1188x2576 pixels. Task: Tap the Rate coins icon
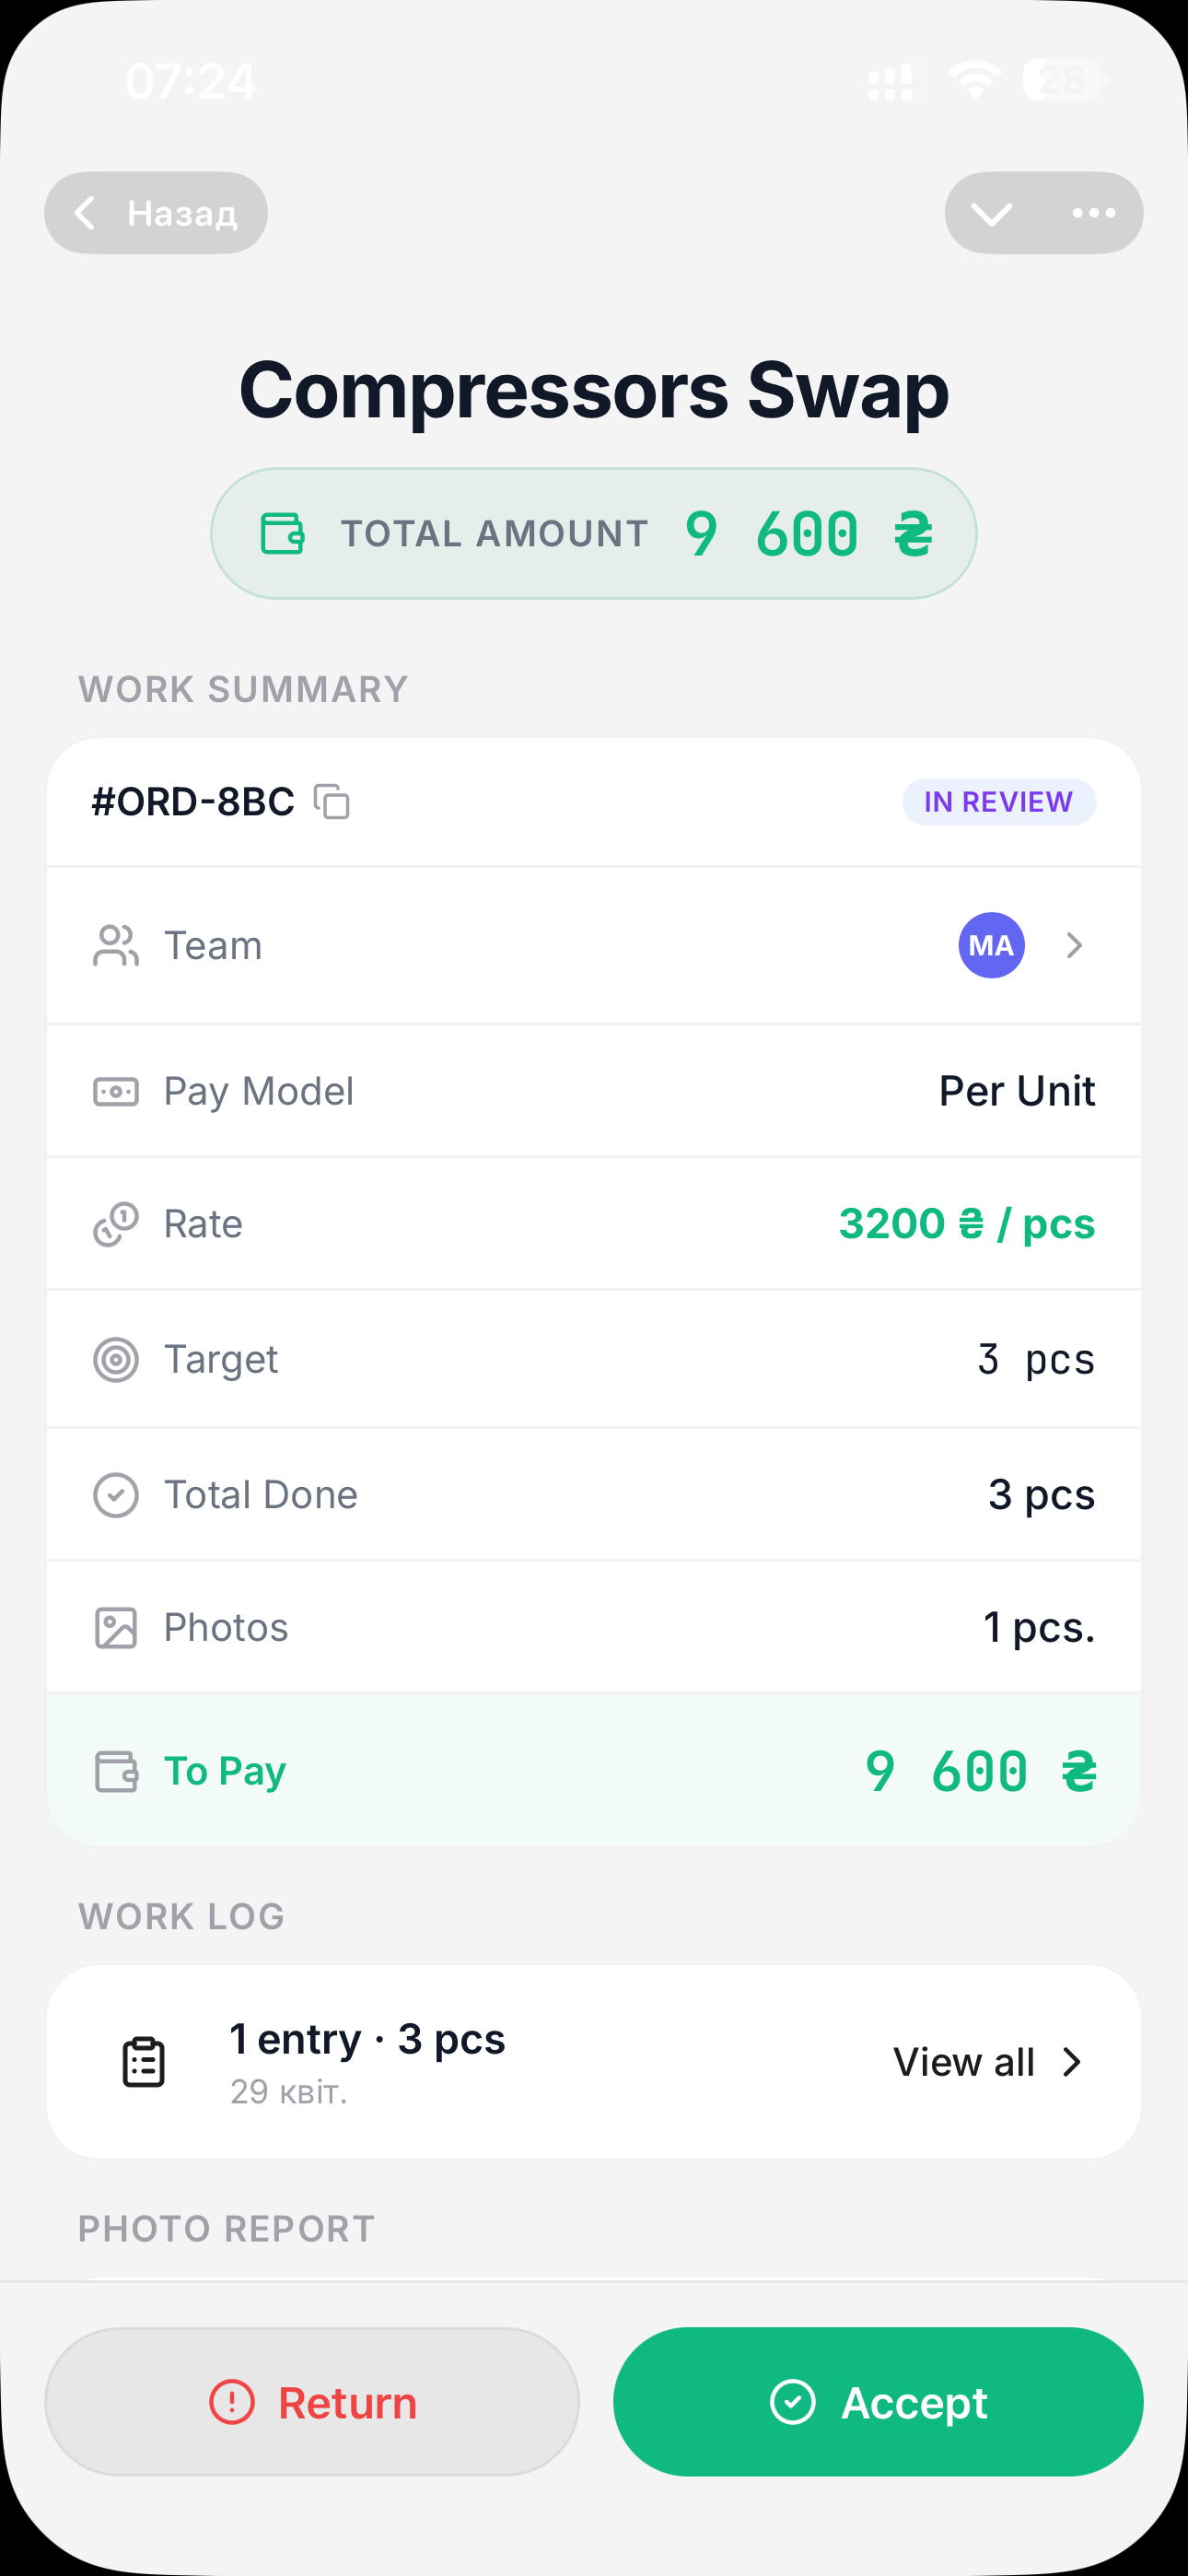pyautogui.click(x=116, y=1224)
